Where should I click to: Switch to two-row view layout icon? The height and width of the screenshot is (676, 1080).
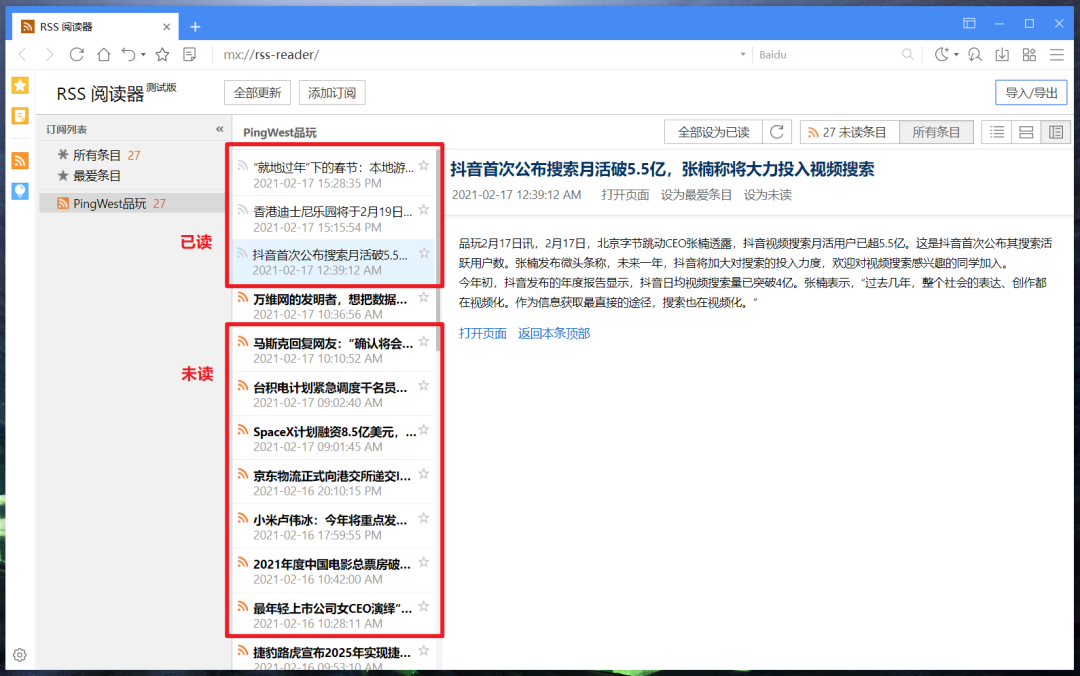1026,132
